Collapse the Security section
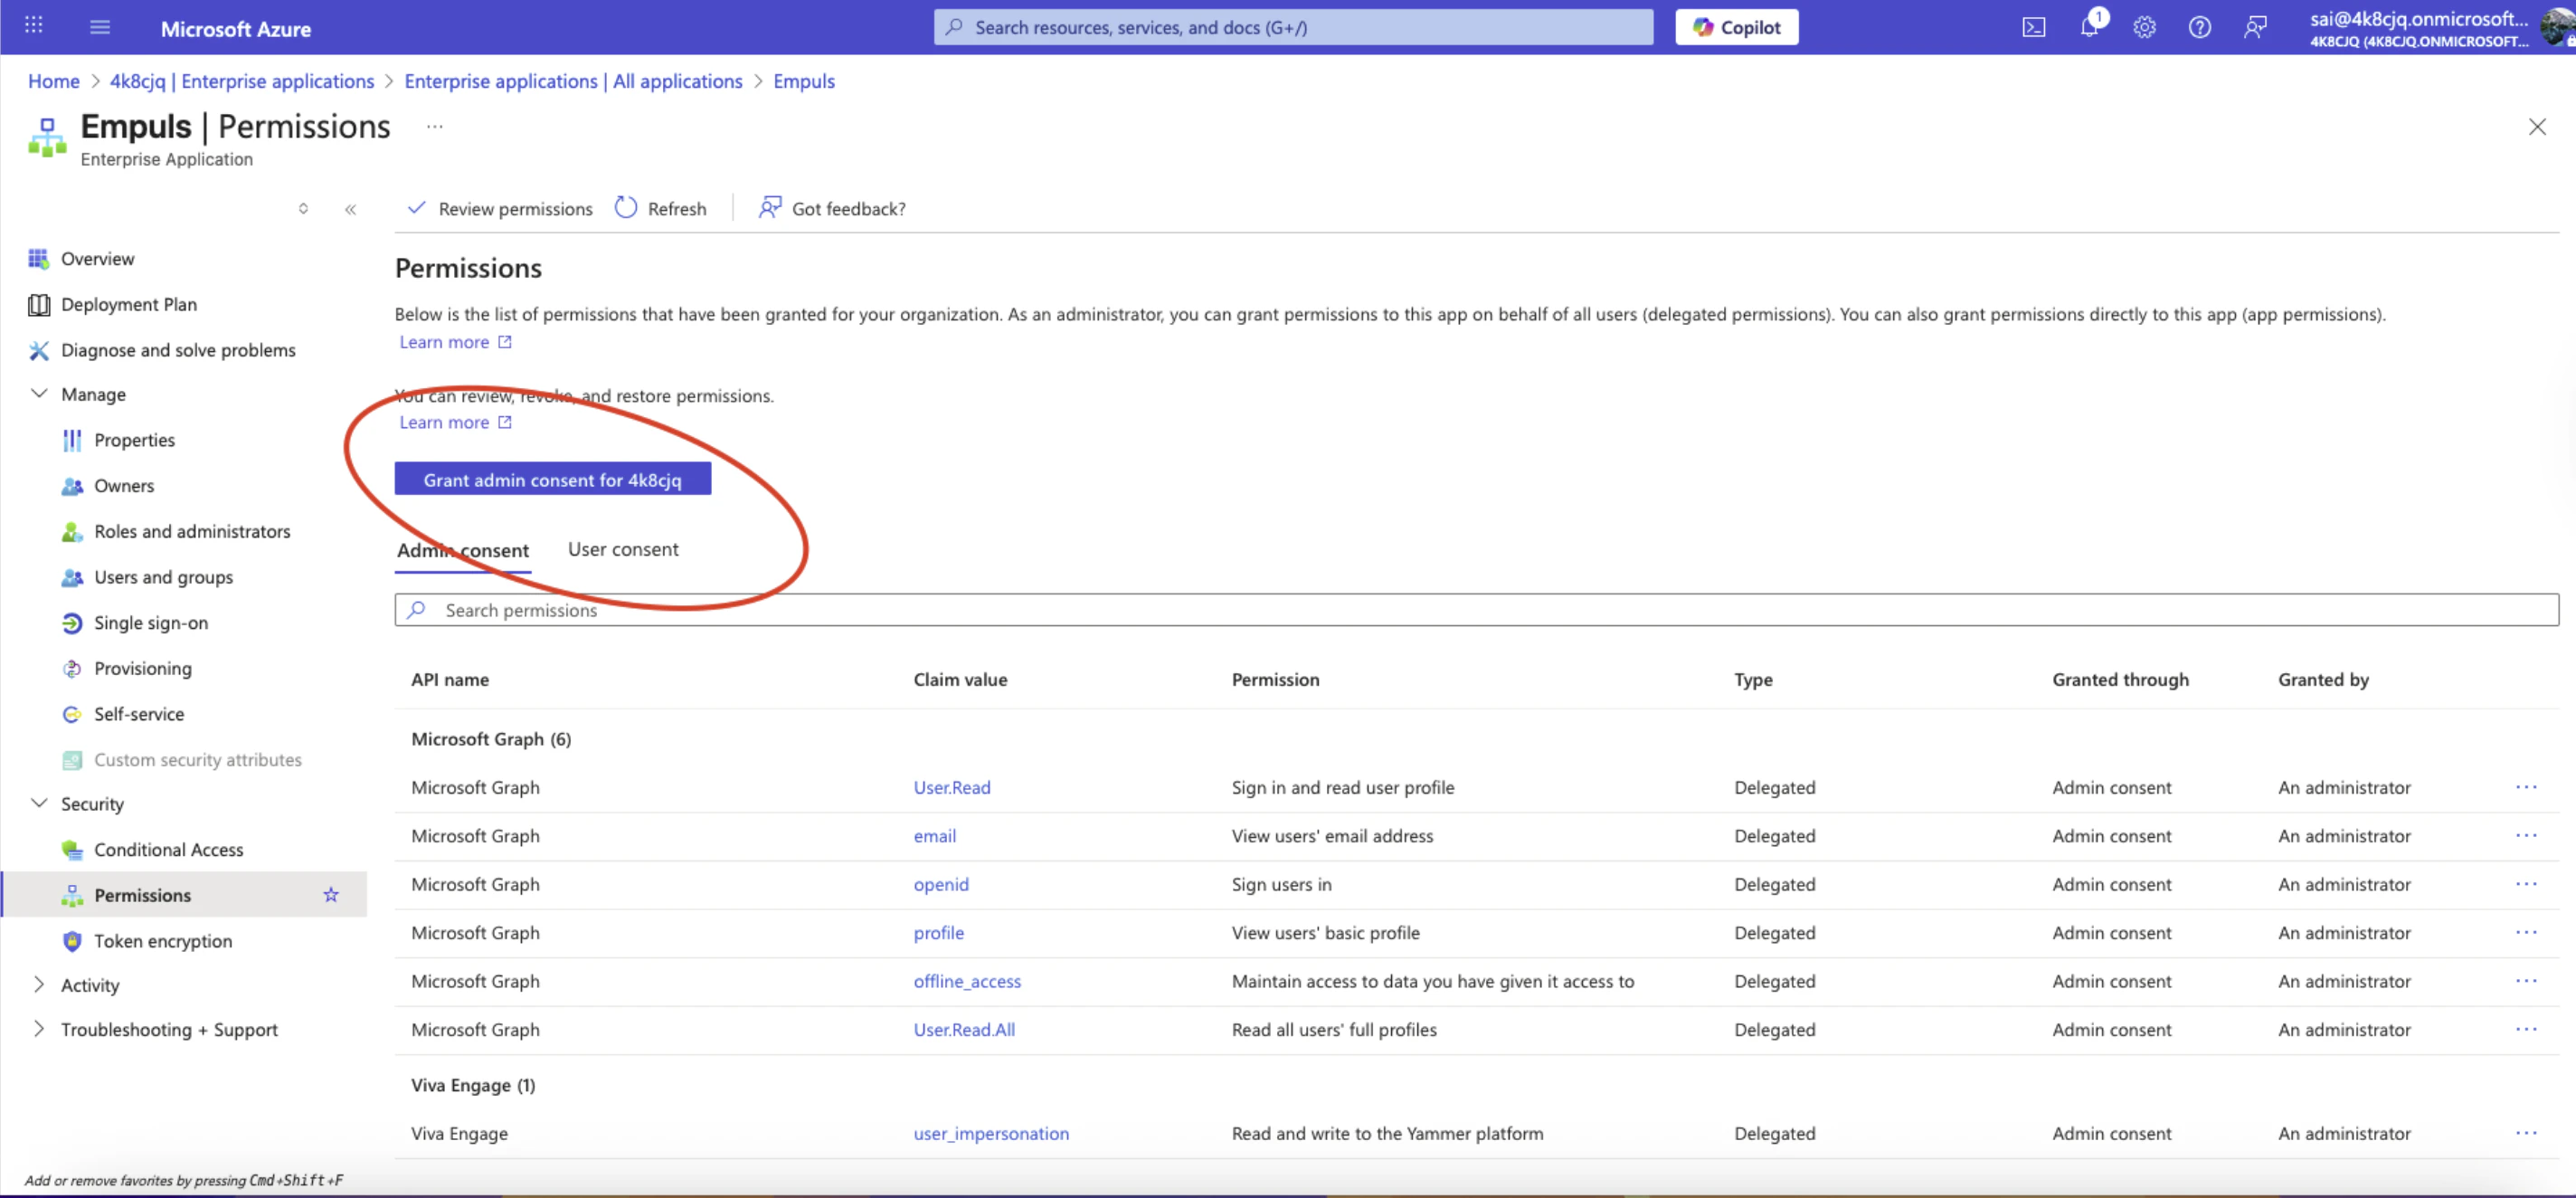The image size is (2576, 1198). tap(39, 804)
